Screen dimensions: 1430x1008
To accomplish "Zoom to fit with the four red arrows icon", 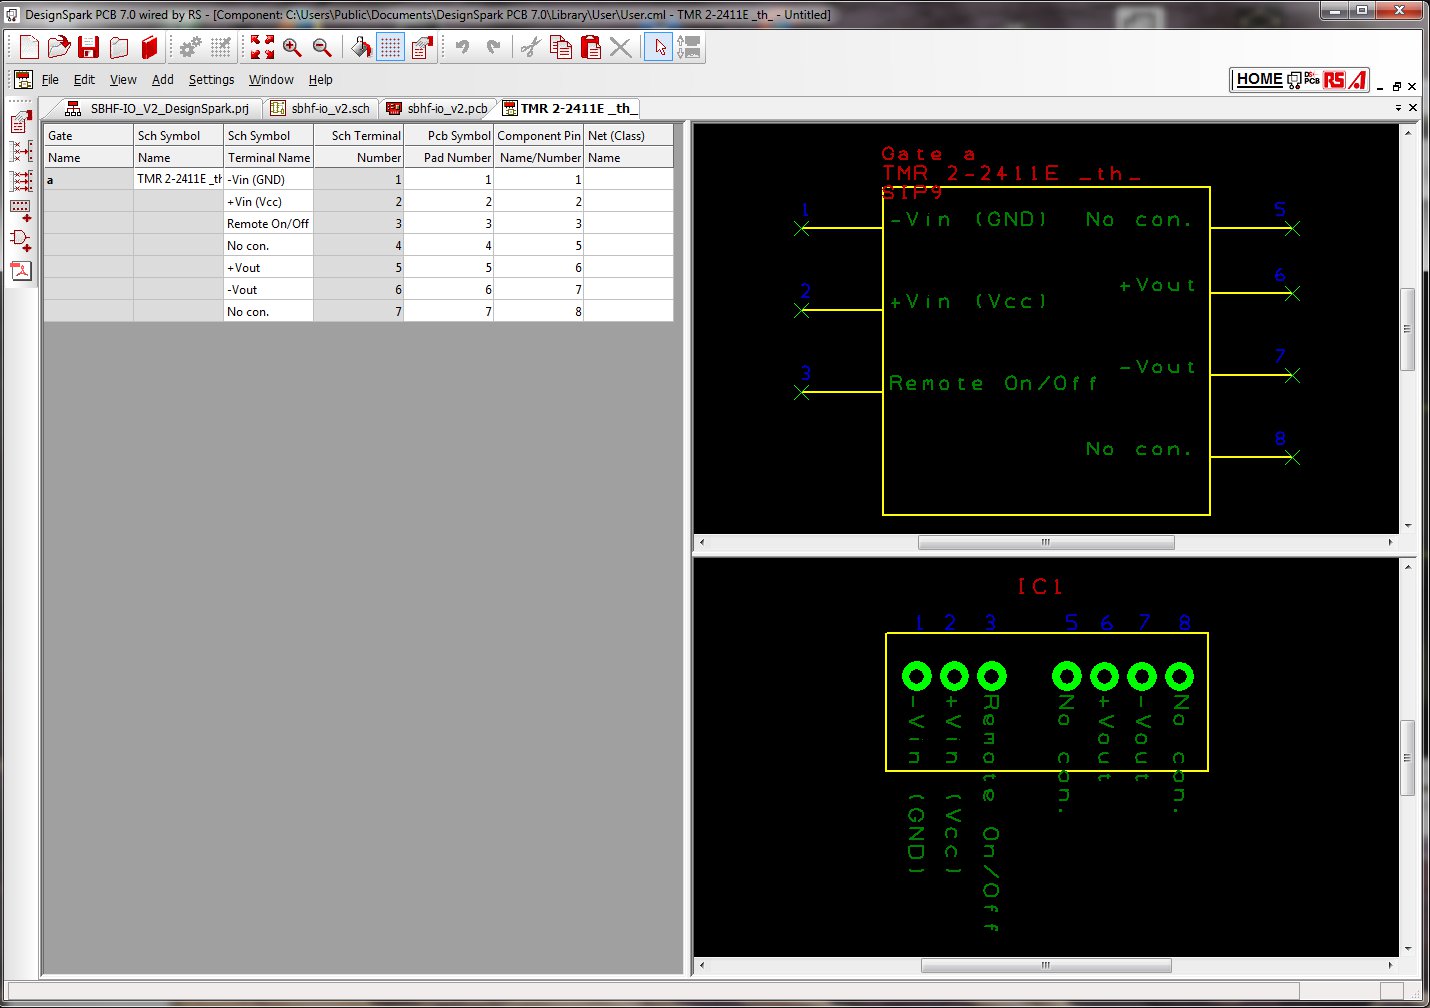I will tap(262, 47).
